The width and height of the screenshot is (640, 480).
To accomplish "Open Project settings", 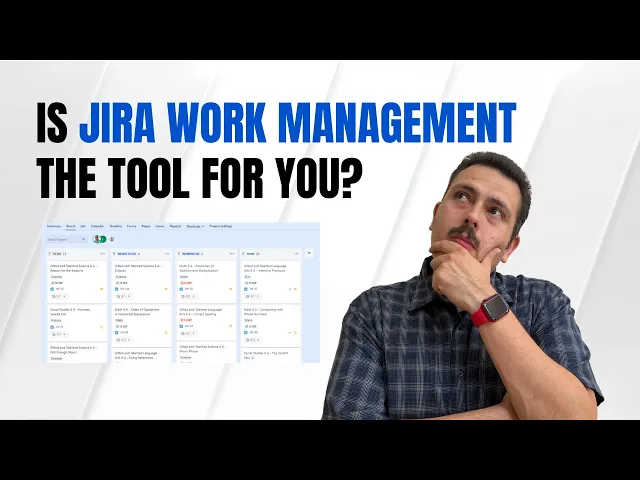I will [221, 226].
